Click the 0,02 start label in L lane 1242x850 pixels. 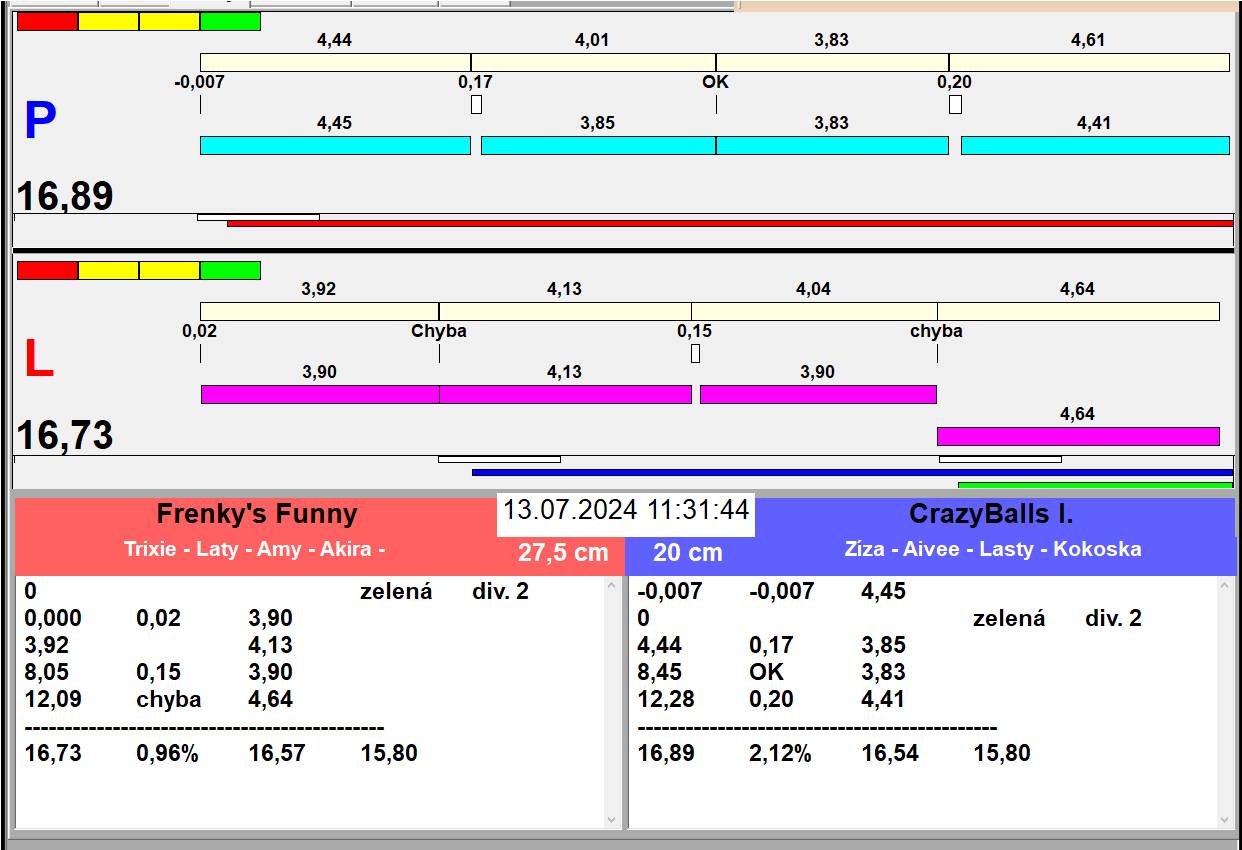tap(199, 331)
